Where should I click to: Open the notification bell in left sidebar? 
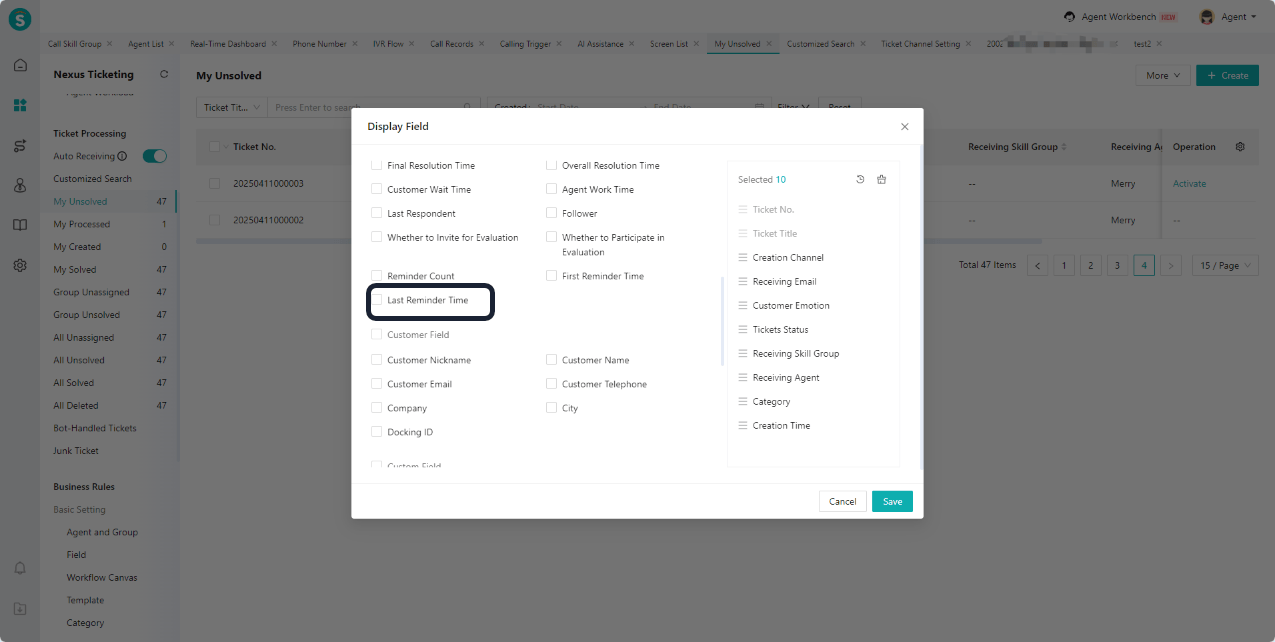[x=20, y=568]
